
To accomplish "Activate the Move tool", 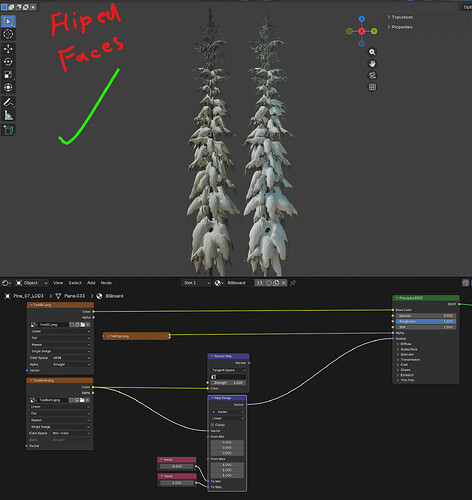I will point(8,49).
